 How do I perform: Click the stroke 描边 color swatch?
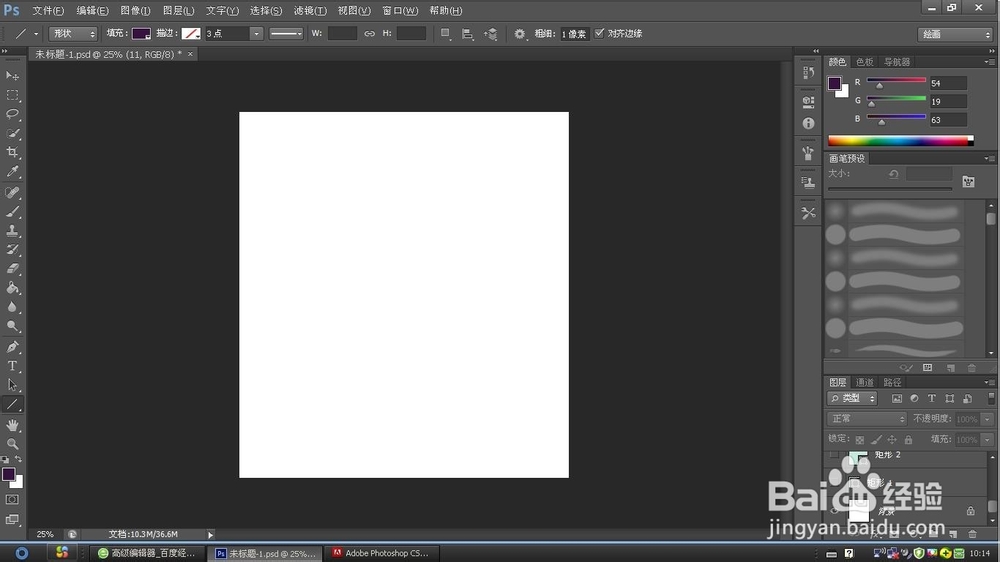(191, 34)
